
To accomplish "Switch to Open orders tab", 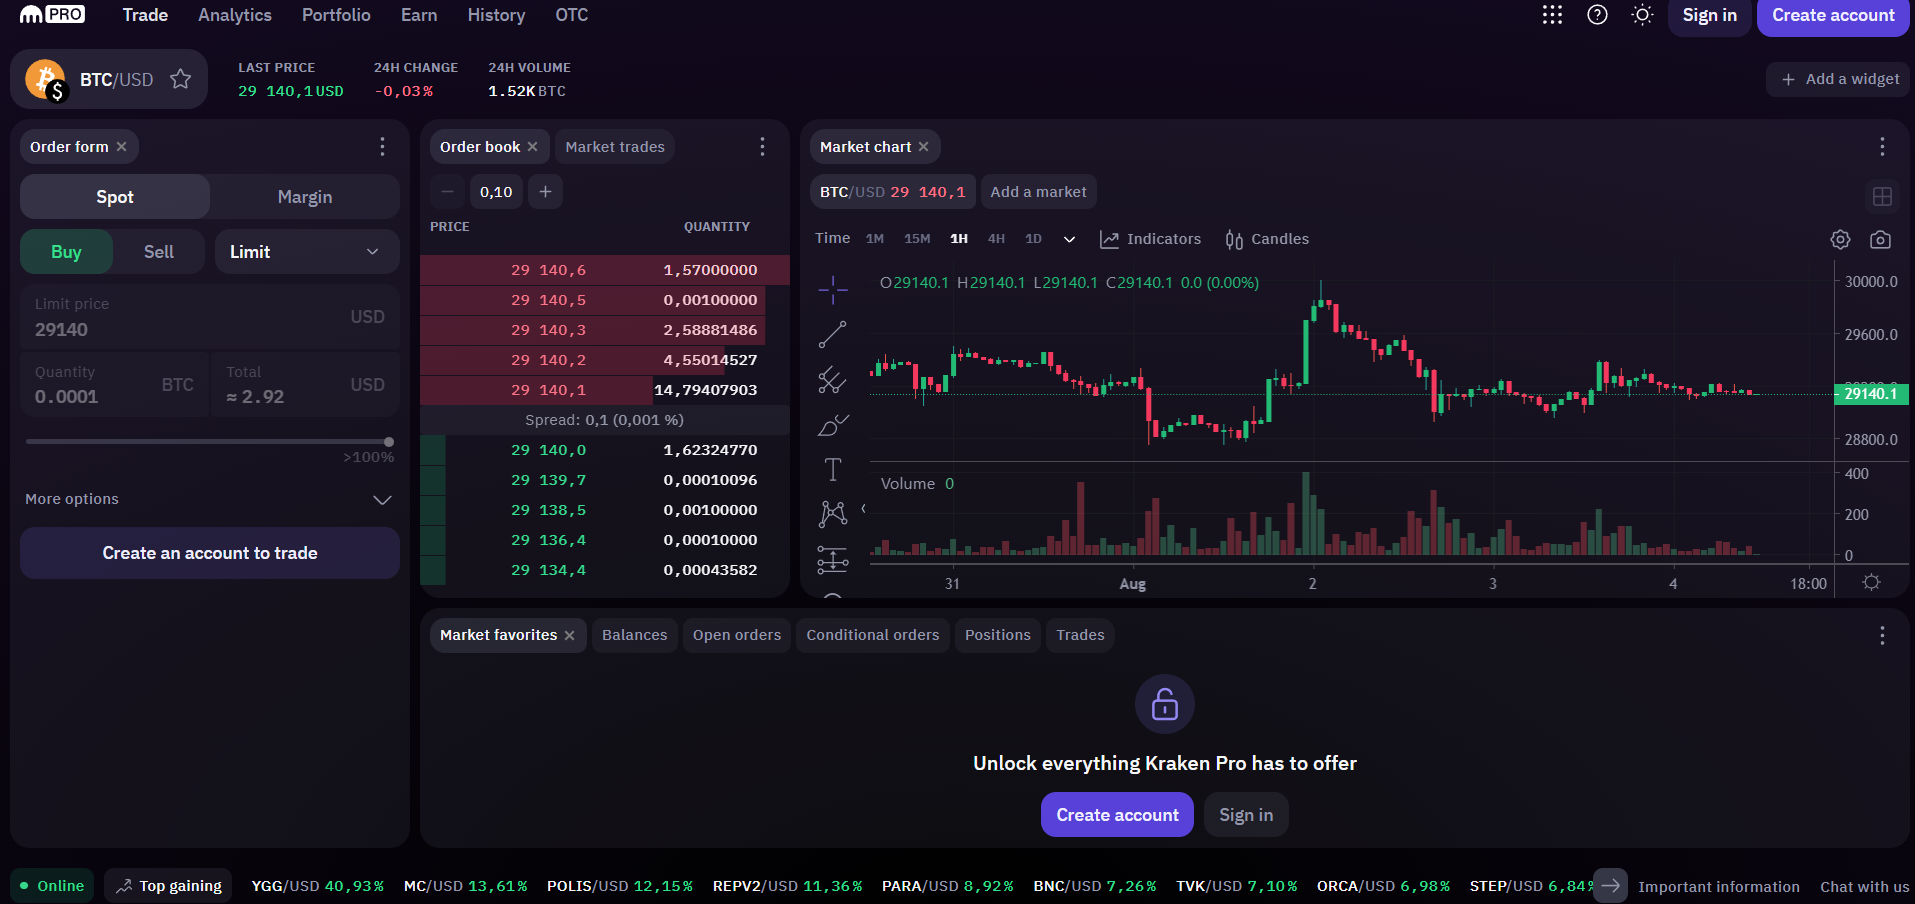I will (737, 635).
